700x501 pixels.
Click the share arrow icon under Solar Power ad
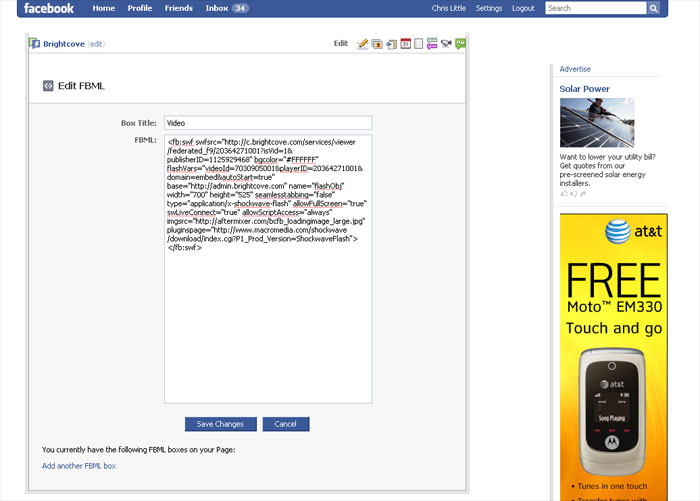pyautogui.click(x=583, y=194)
